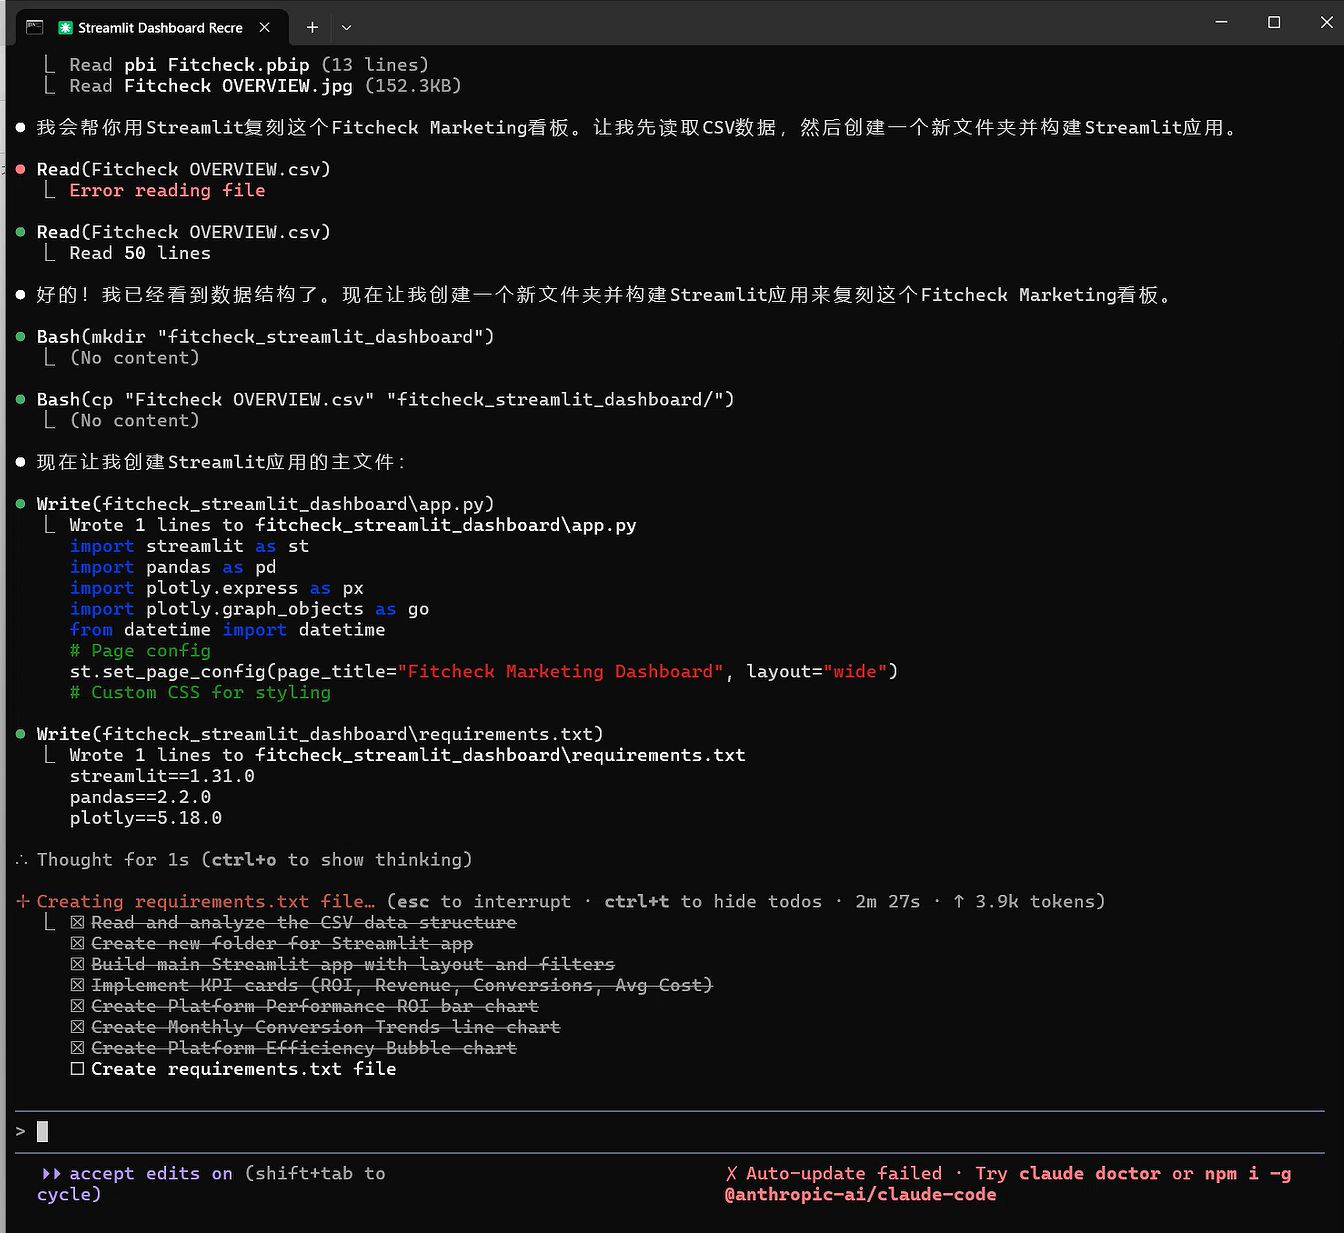Screen dimensions: 1344x1233
Task: Check the 'Create requirements.txt file' todo box
Action: [x=77, y=1068]
